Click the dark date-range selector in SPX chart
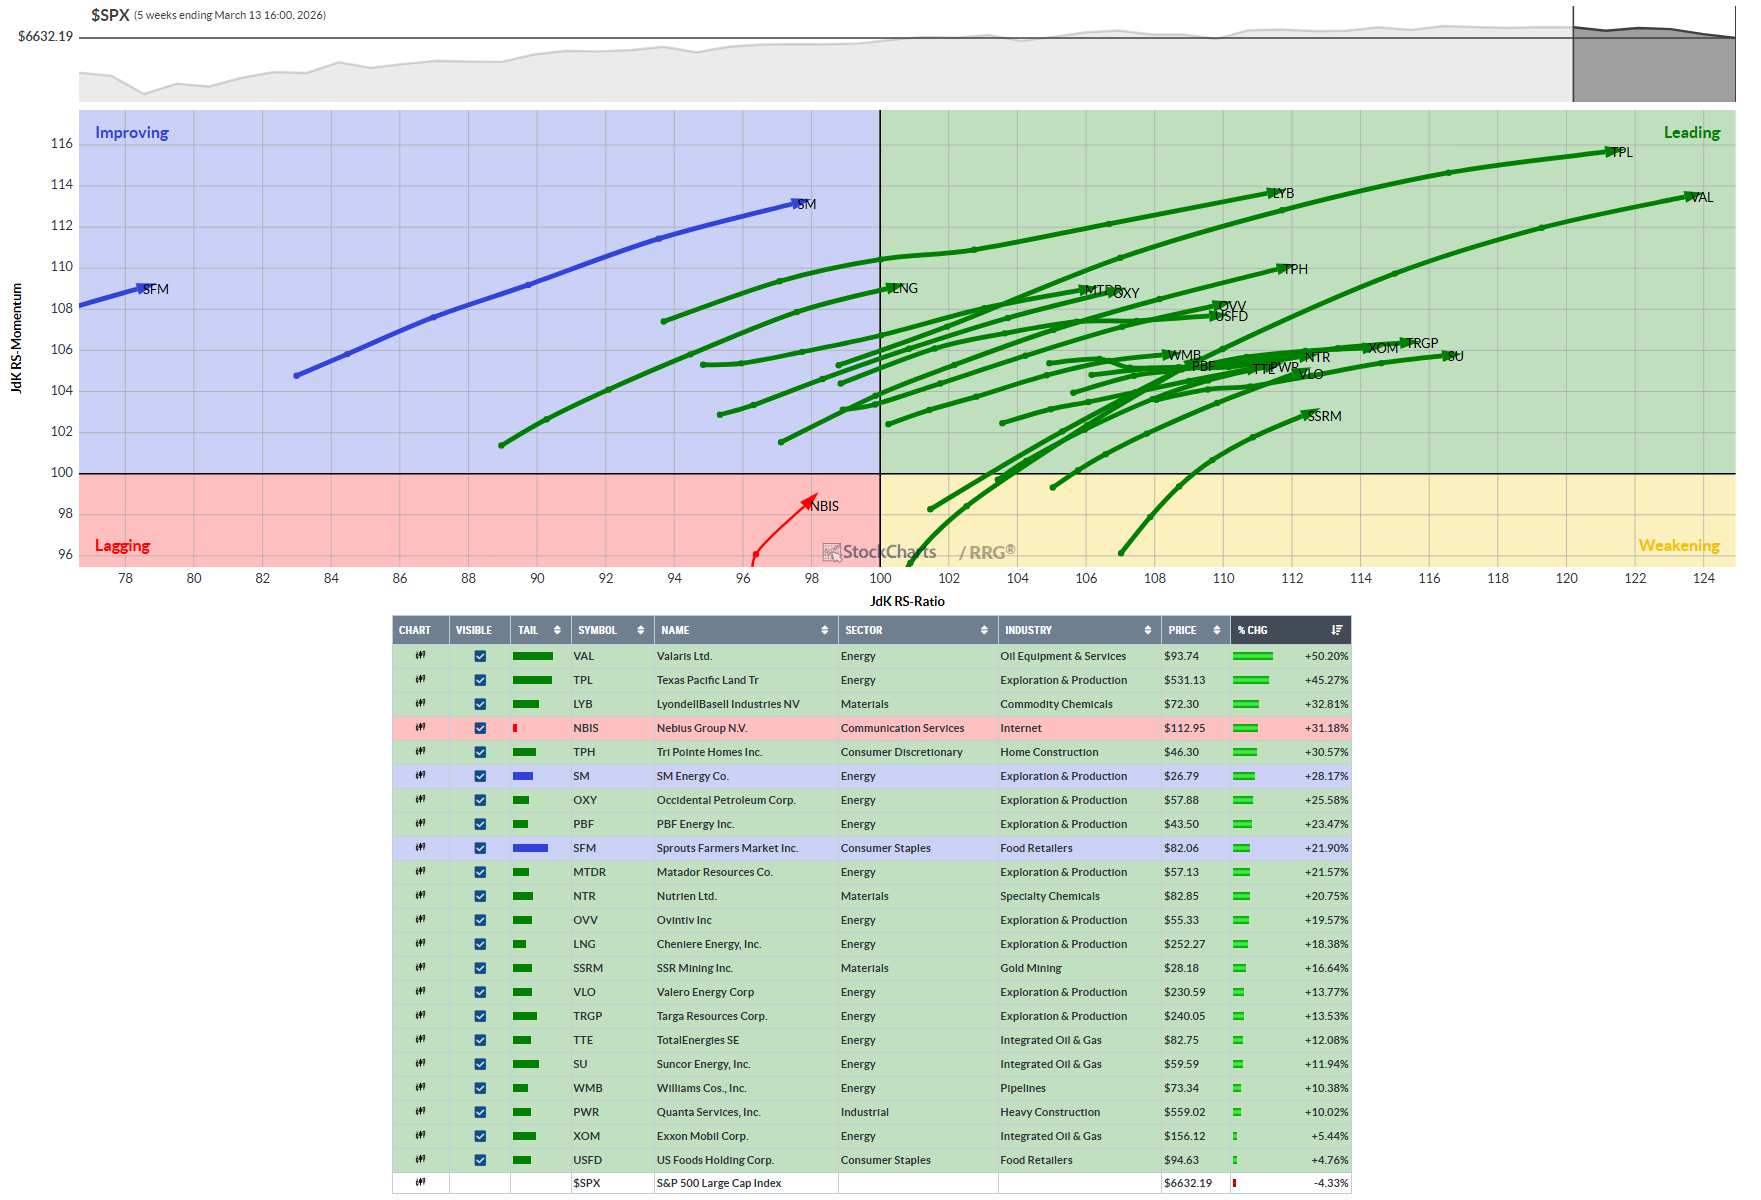This screenshot has height=1200, width=1761. point(1654,64)
